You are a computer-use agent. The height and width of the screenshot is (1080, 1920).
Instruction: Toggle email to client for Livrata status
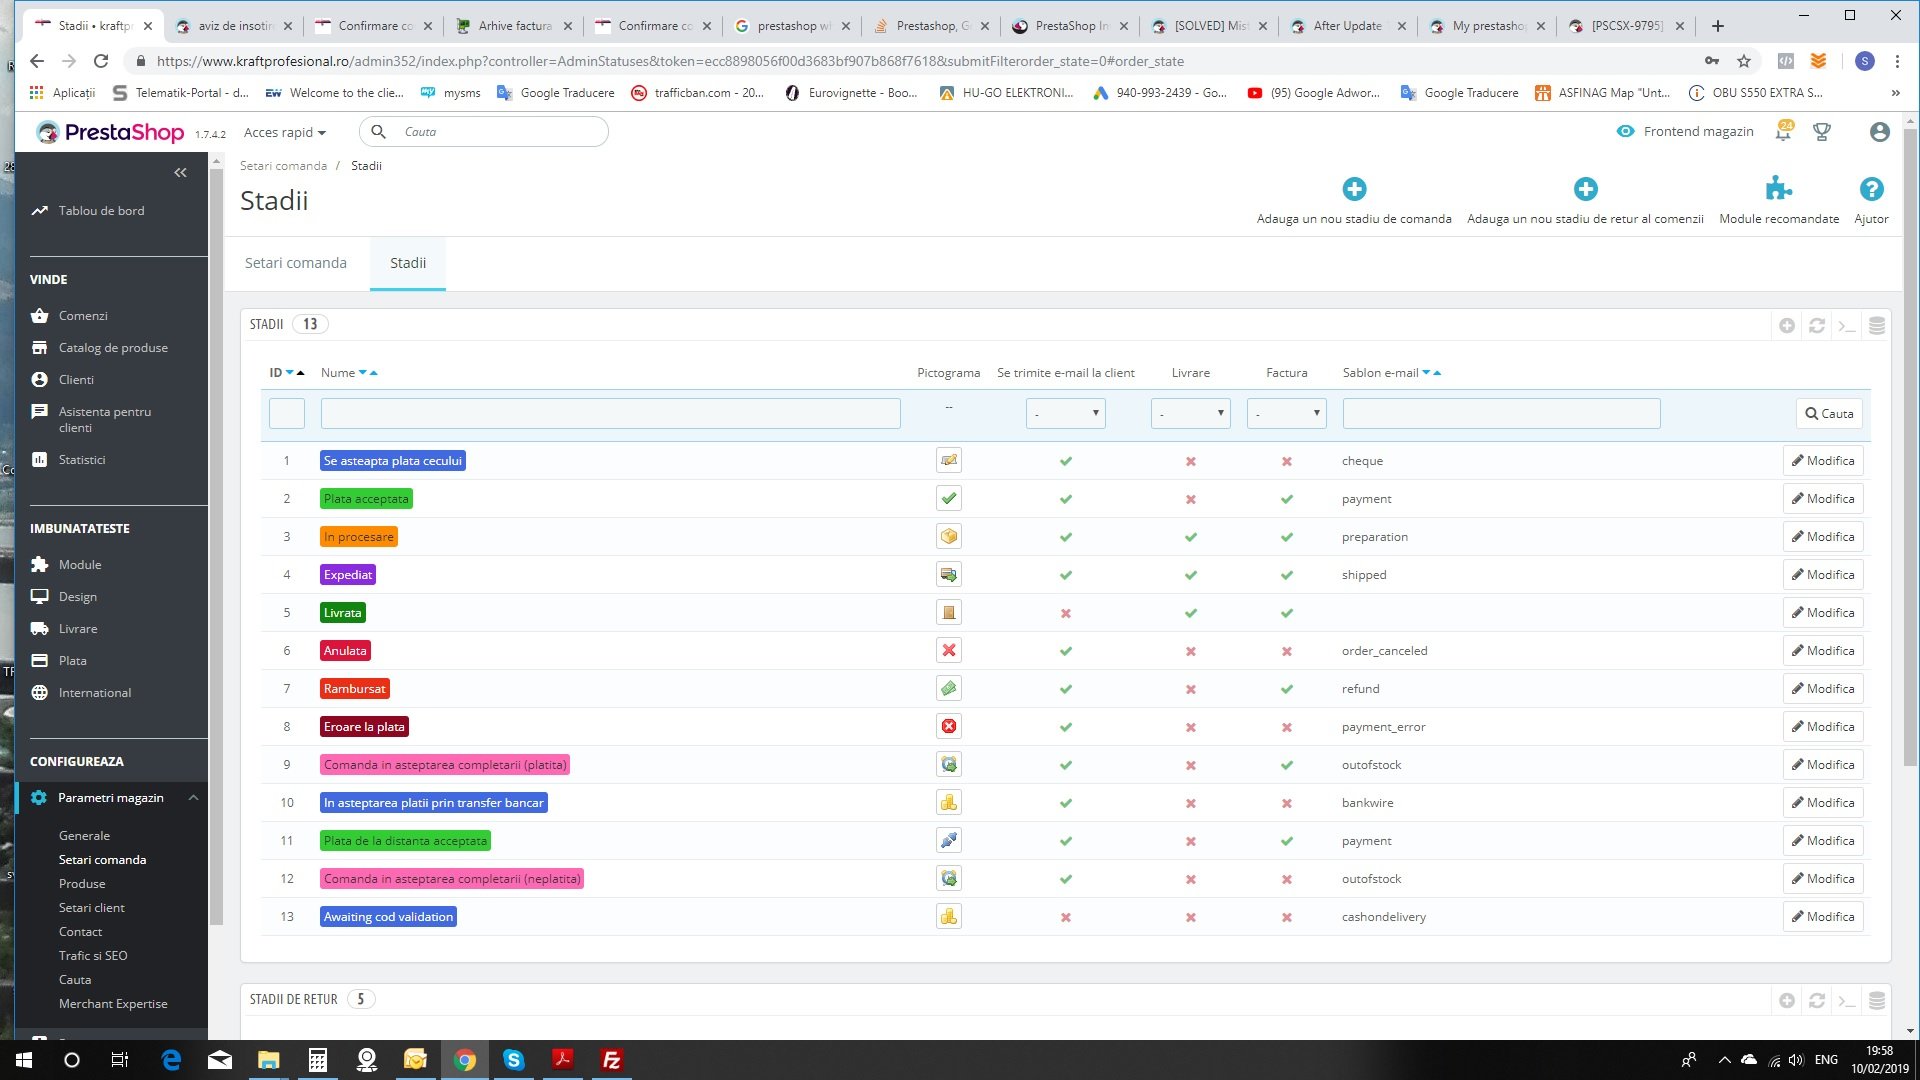pyautogui.click(x=1065, y=613)
